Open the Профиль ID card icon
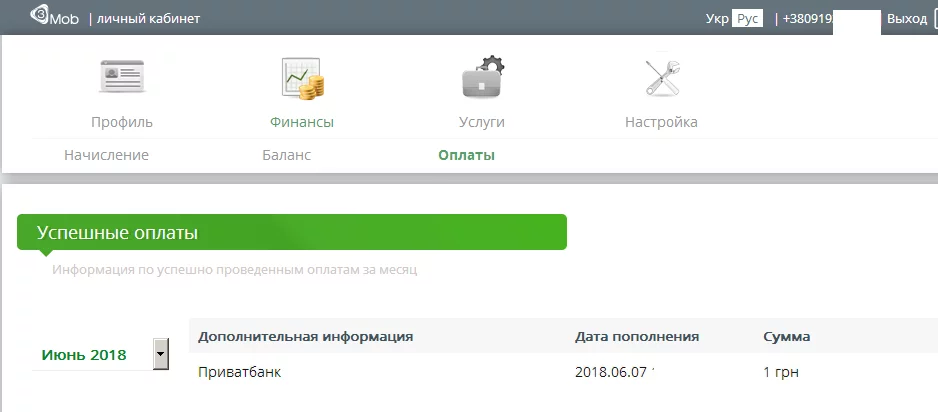The width and height of the screenshot is (938, 412). pyautogui.click(x=122, y=77)
